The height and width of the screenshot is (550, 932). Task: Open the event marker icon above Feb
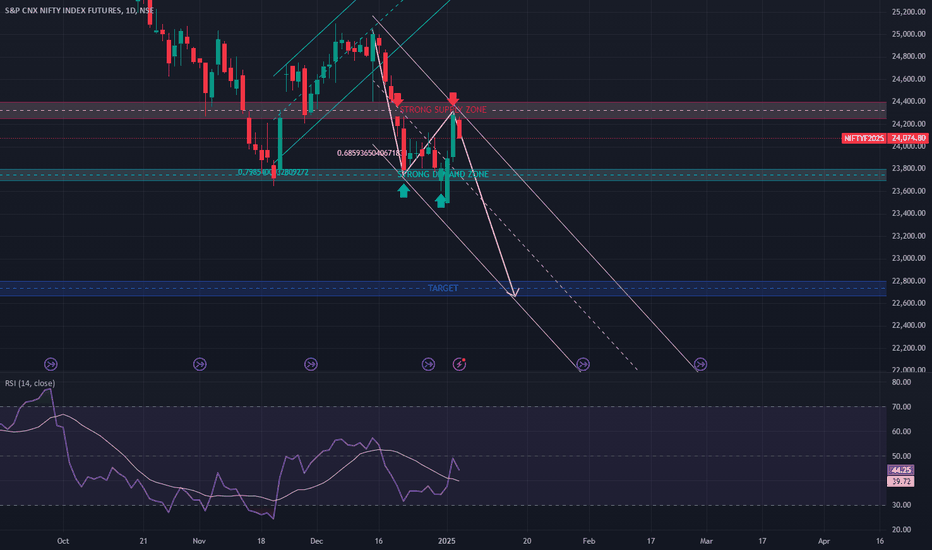583,364
